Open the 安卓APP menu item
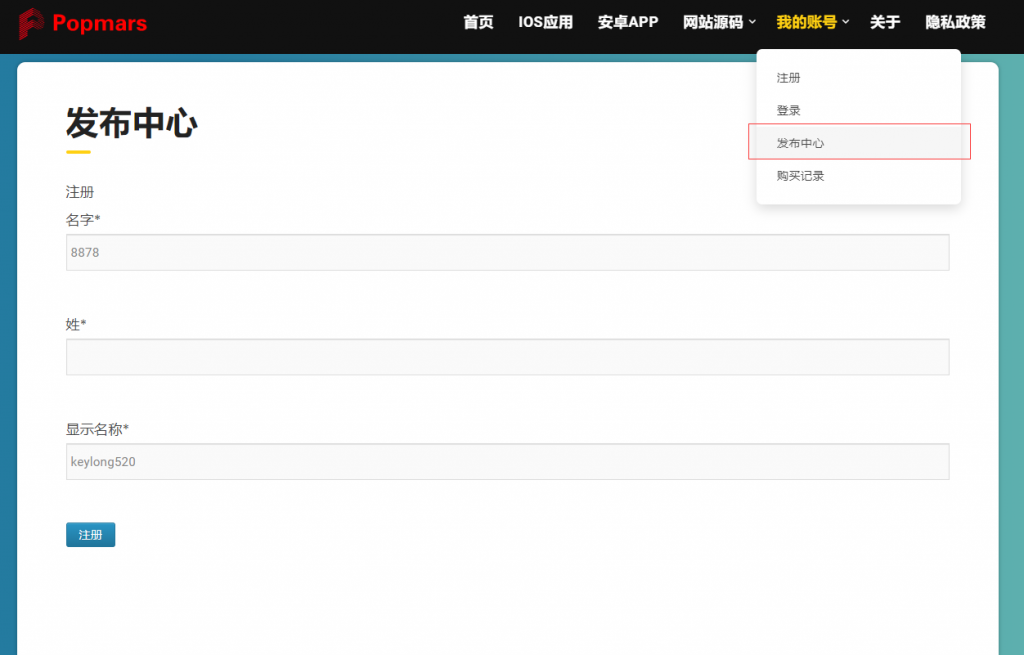This screenshot has height=655, width=1024. (x=628, y=22)
